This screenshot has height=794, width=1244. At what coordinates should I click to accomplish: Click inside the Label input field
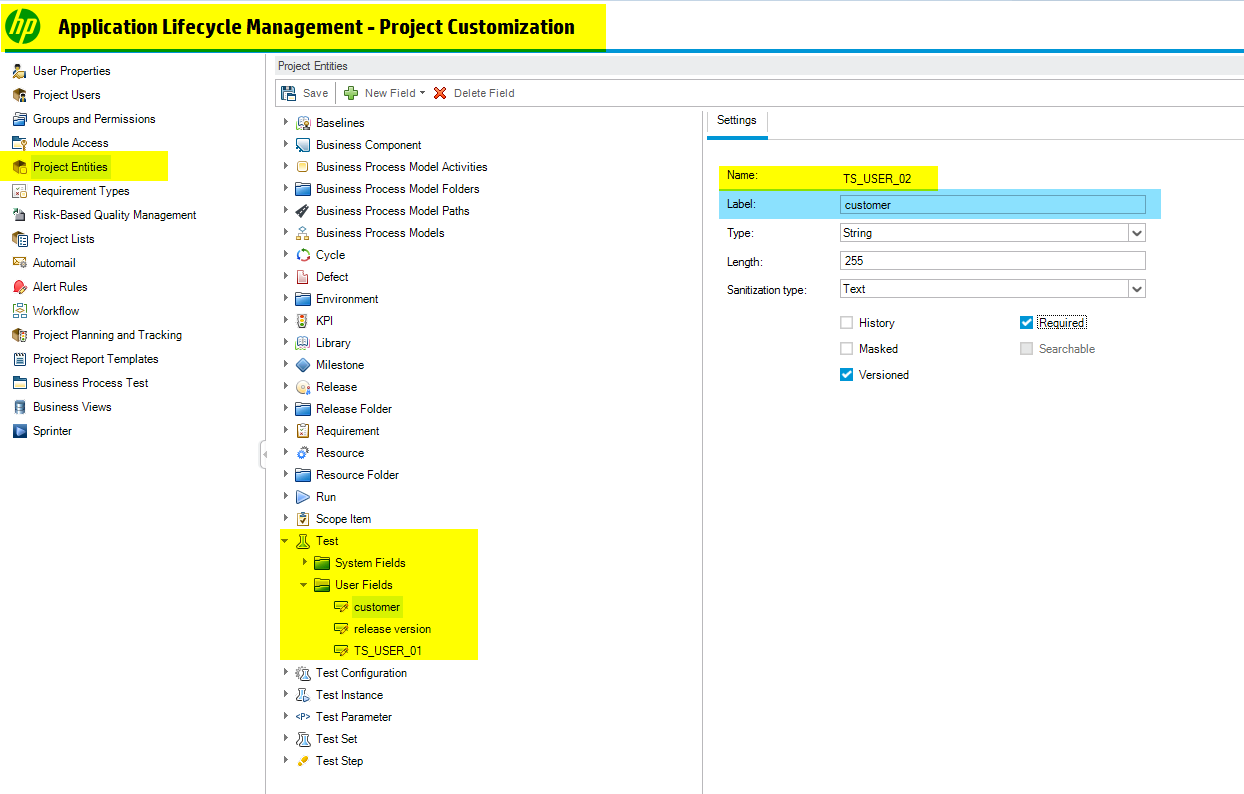tap(990, 204)
